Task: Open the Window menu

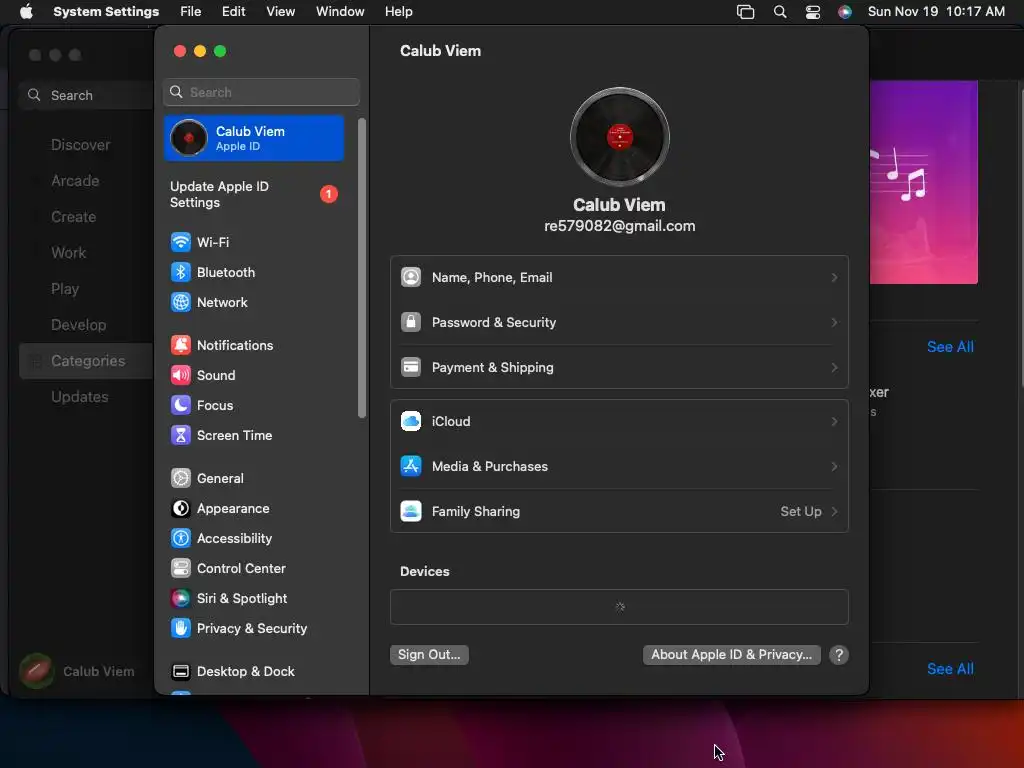Action: coord(340,12)
